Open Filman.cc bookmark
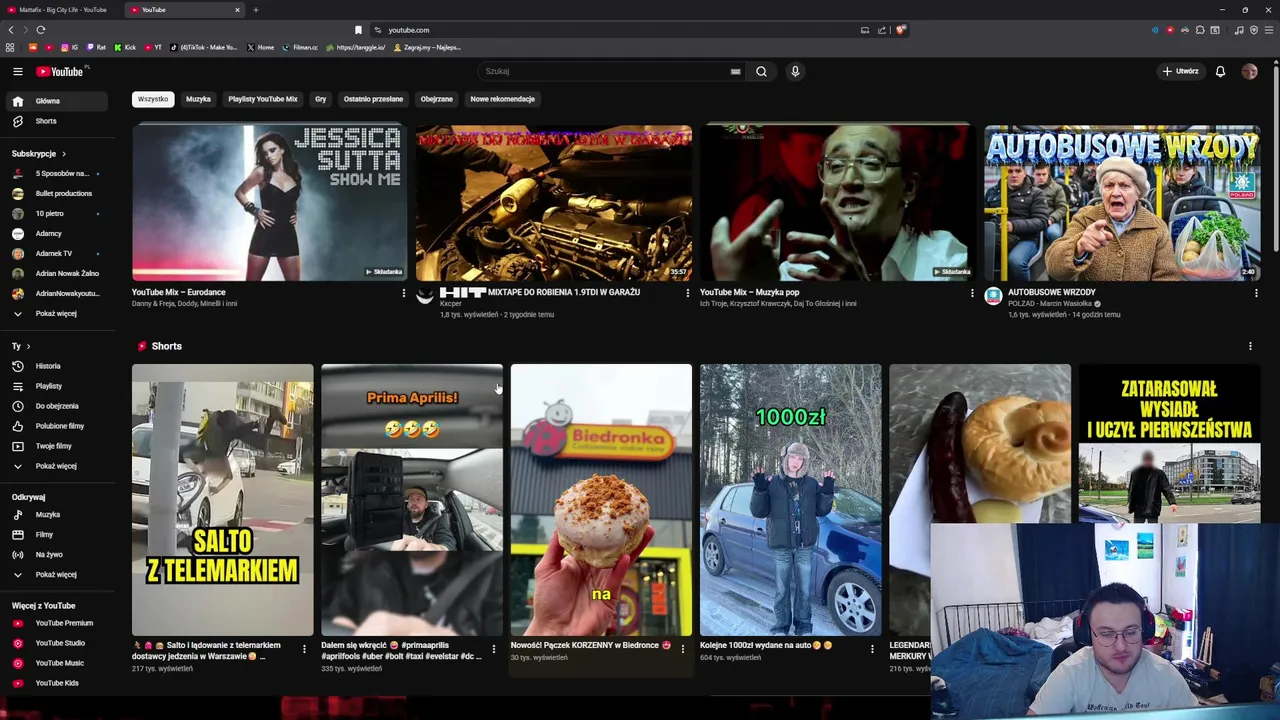 click(300, 47)
